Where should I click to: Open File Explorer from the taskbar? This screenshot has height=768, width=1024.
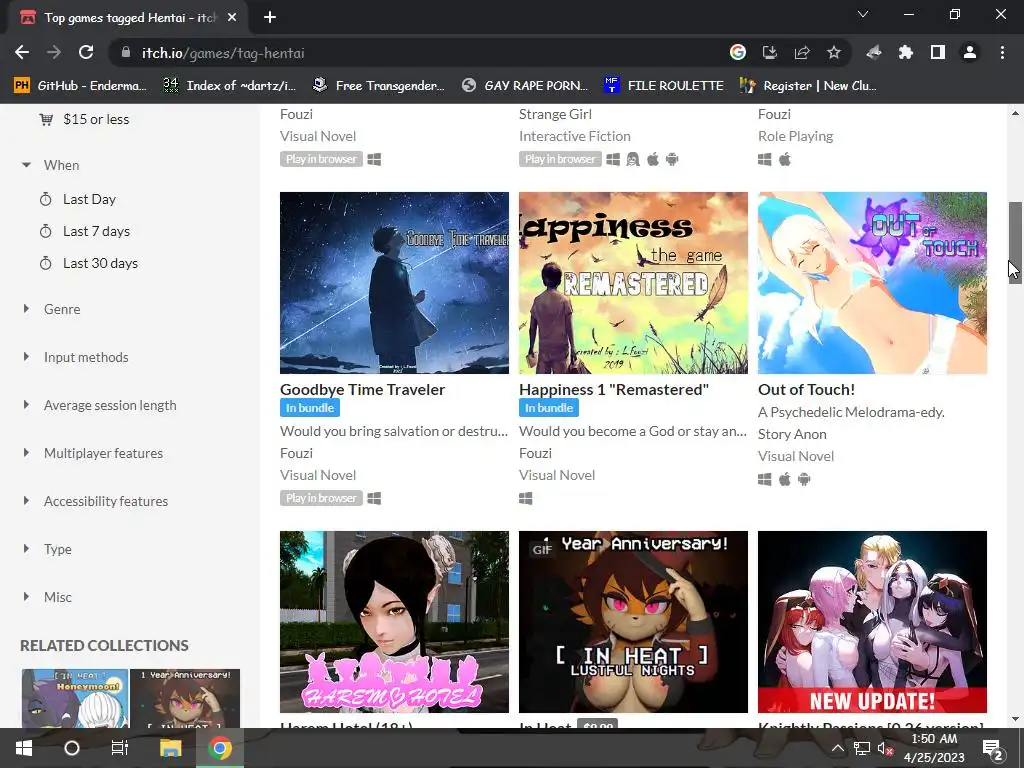point(170,748)
